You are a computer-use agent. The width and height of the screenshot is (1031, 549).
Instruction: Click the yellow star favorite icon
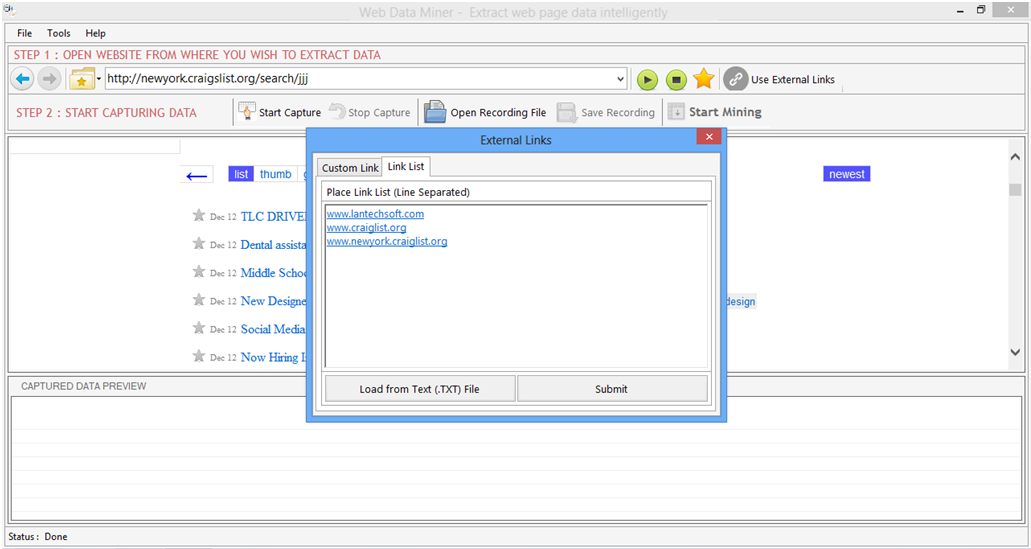click(704, 79)
